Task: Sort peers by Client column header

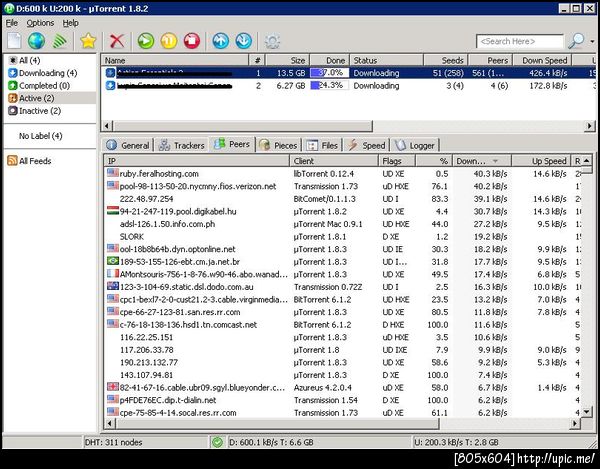Action: point(334,161)
